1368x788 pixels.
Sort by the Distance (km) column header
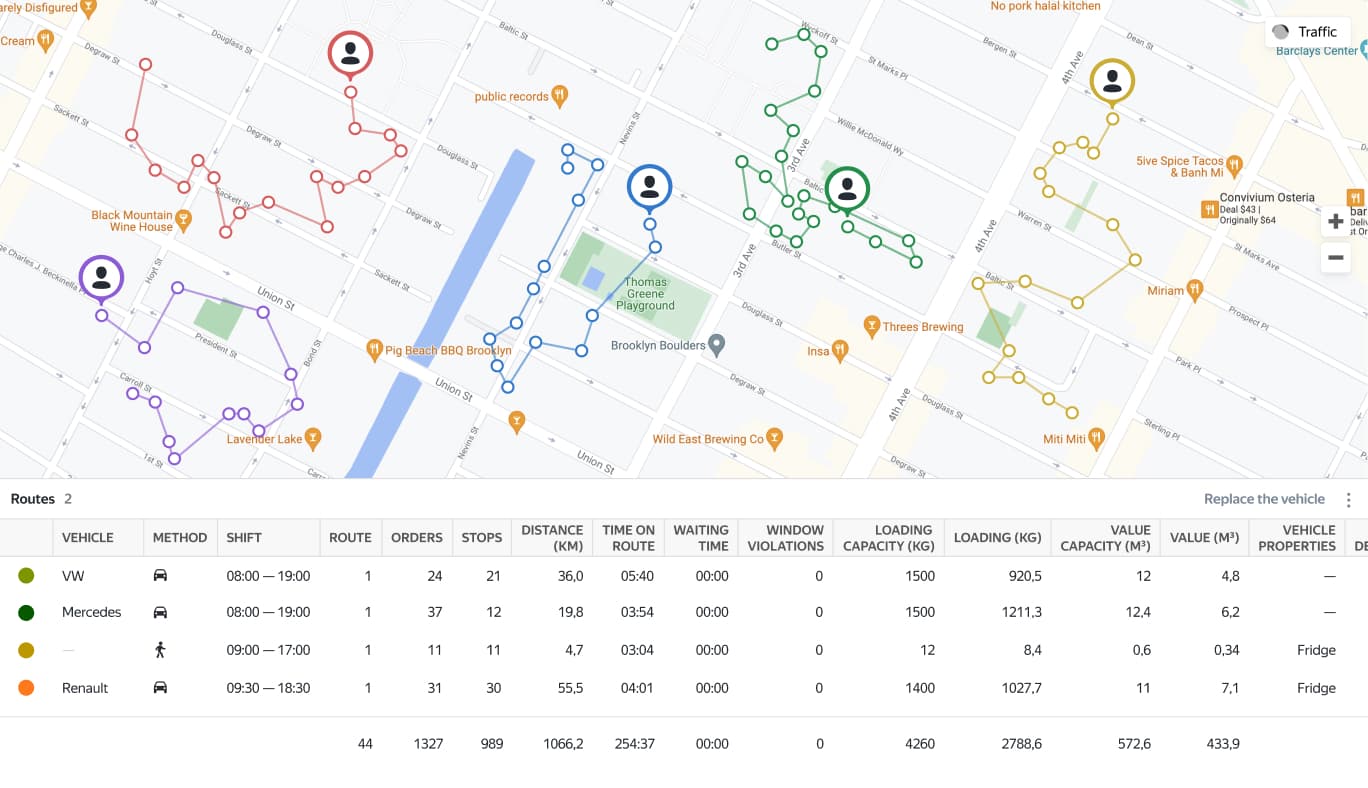(551, 538)
